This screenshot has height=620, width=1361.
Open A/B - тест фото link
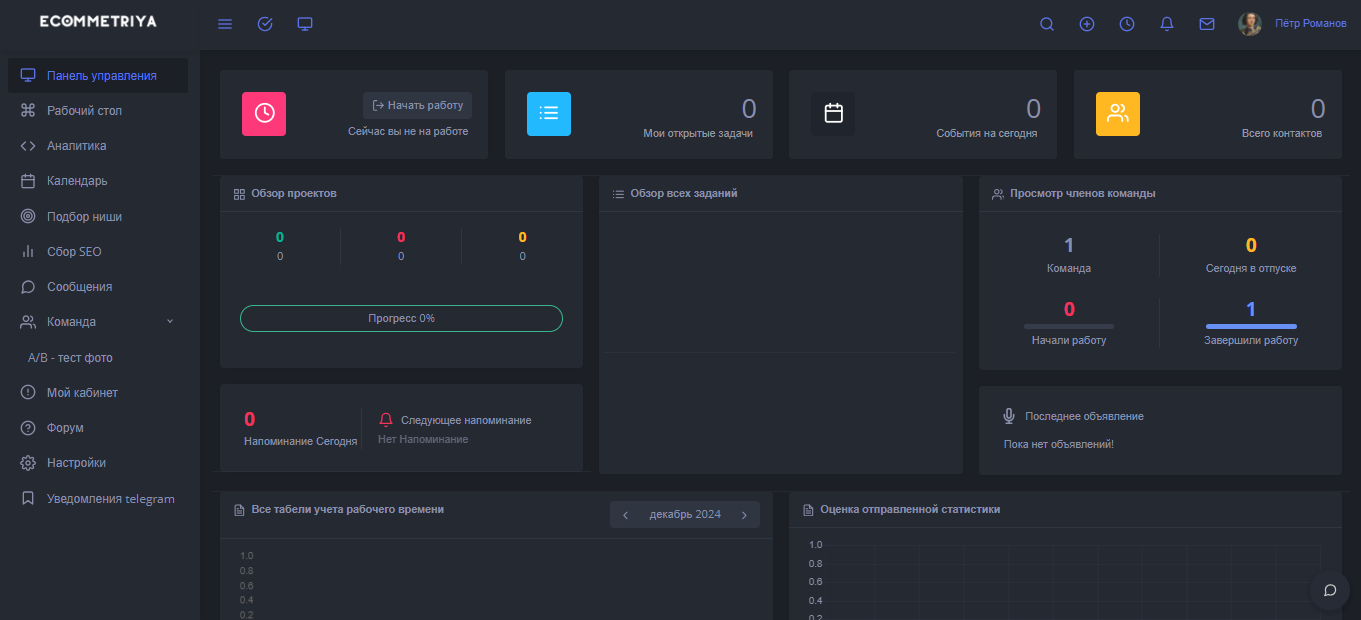pos(70,358)
